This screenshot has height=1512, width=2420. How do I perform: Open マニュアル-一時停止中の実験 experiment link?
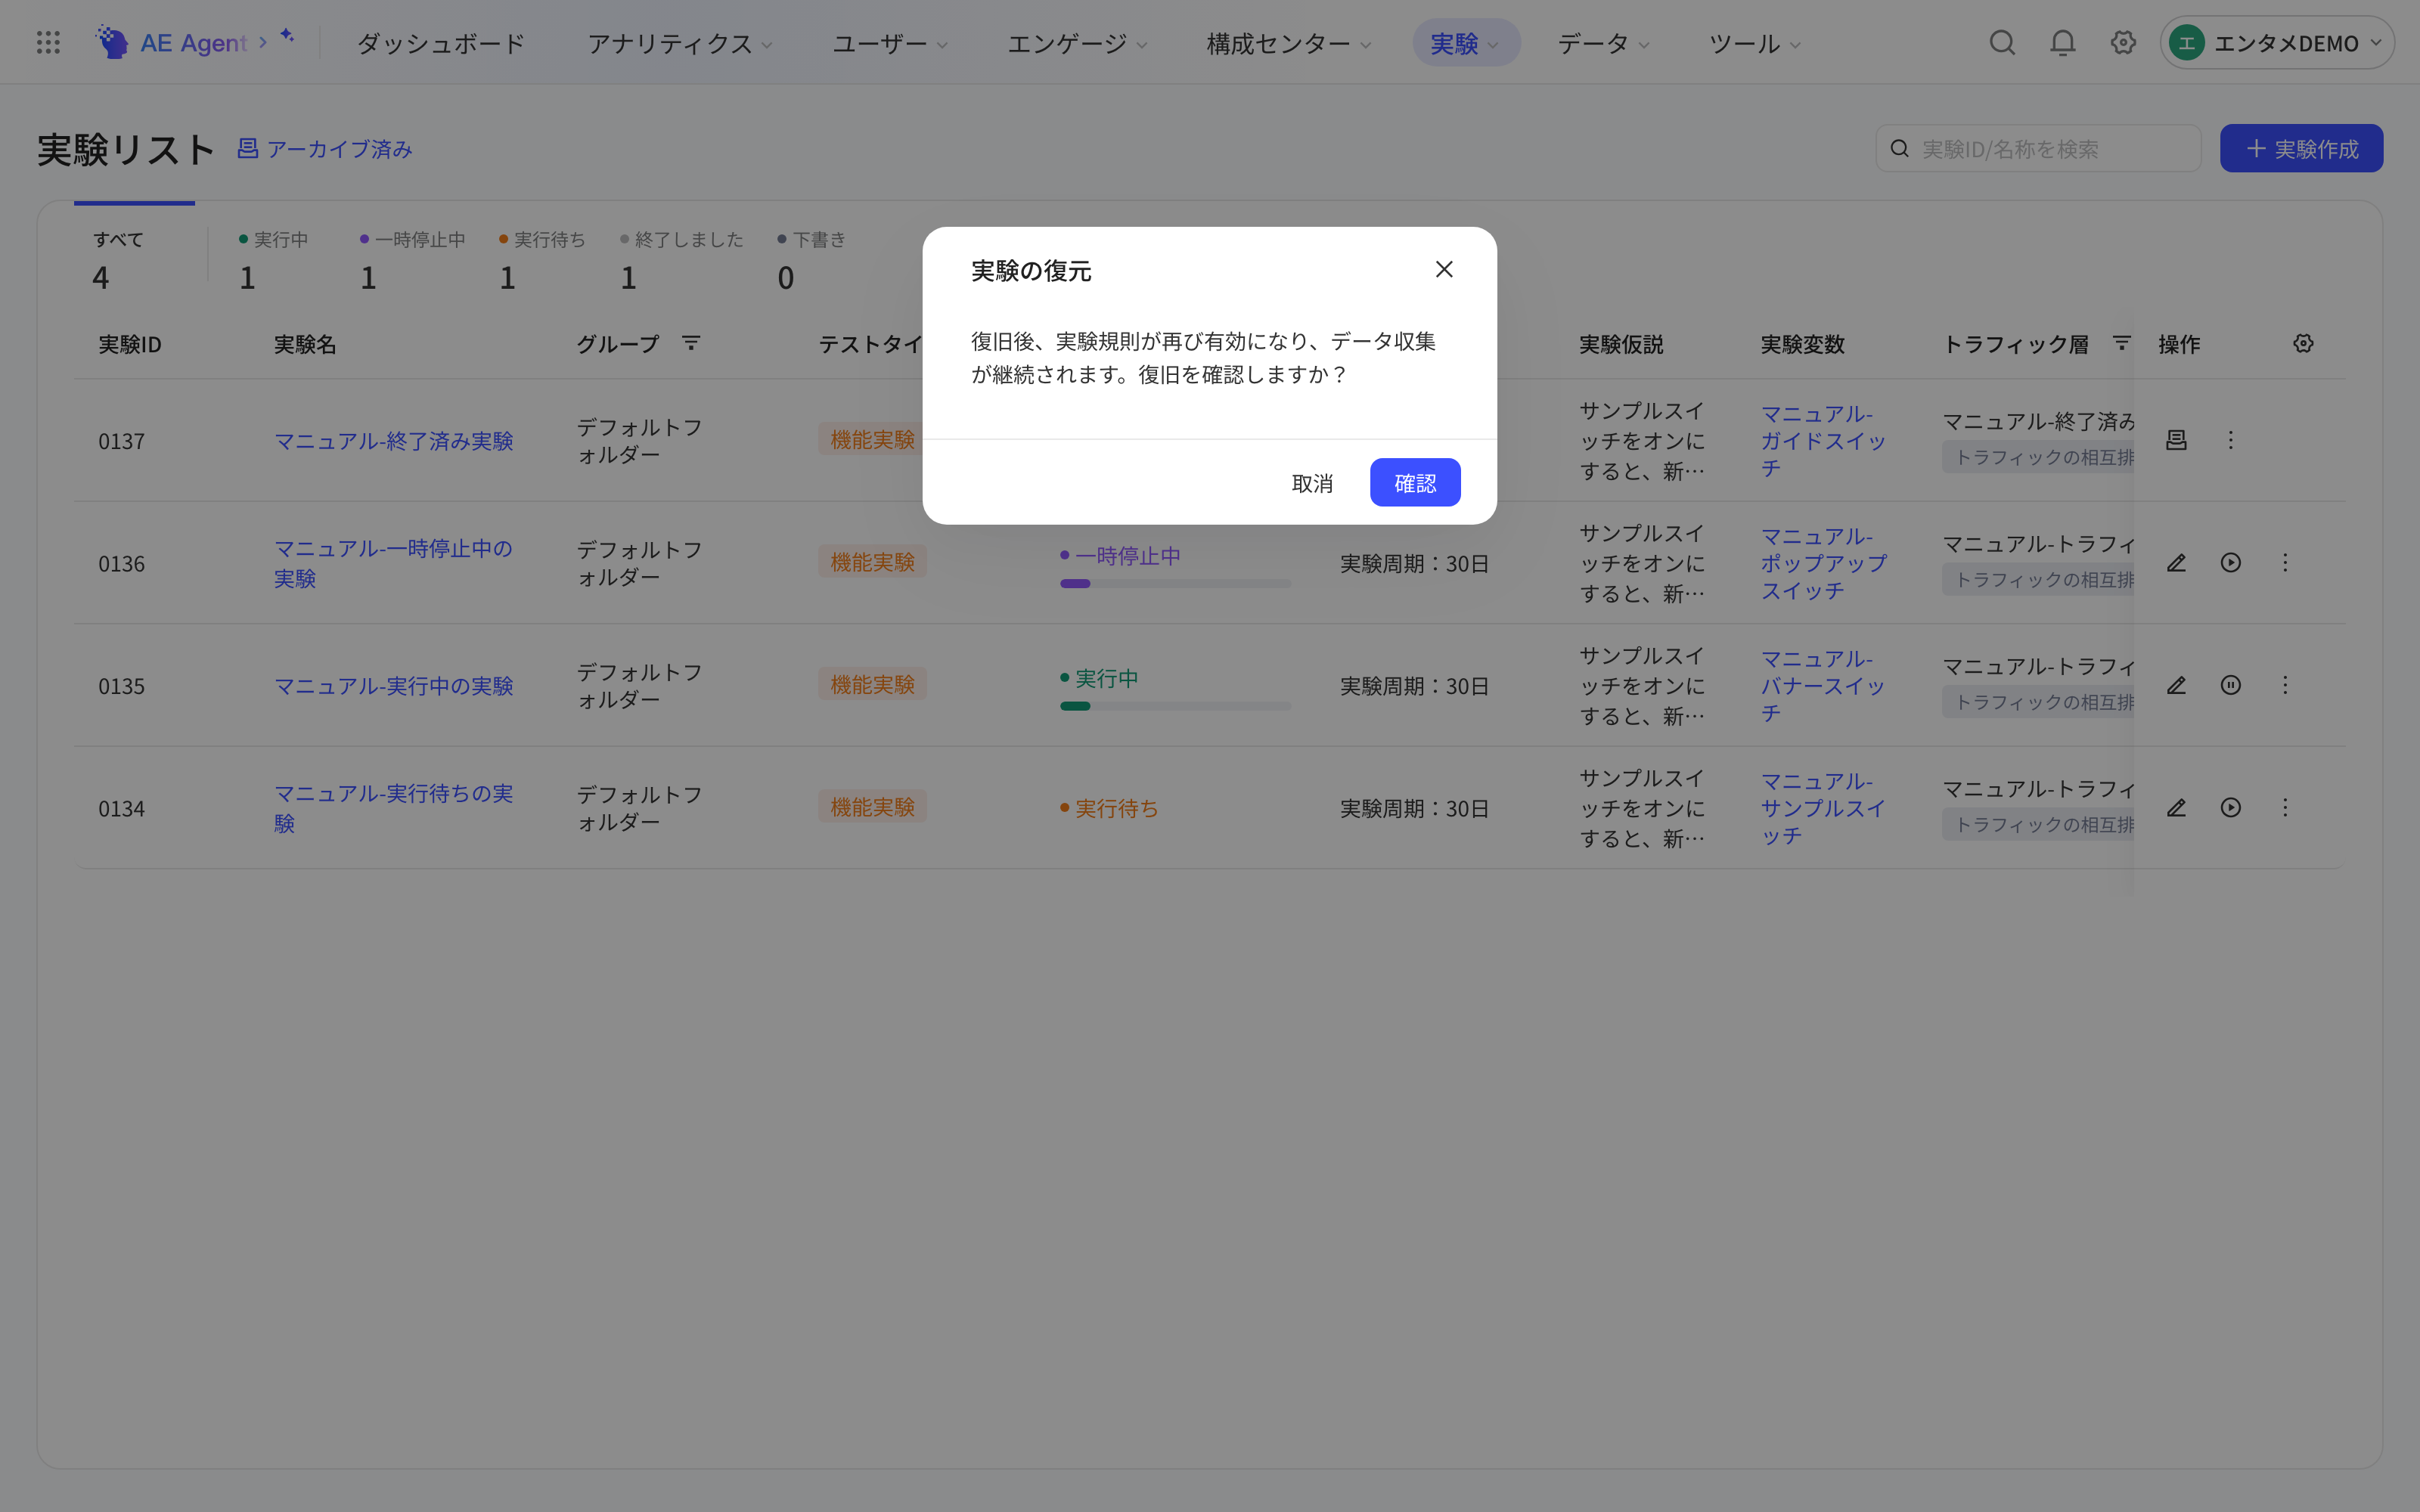point(393,563)
